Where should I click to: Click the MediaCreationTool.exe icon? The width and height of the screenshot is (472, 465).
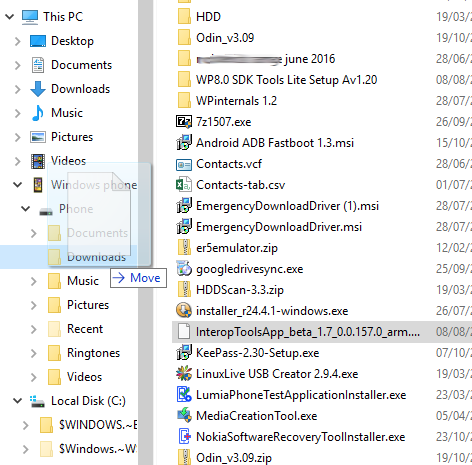point(184,416)
